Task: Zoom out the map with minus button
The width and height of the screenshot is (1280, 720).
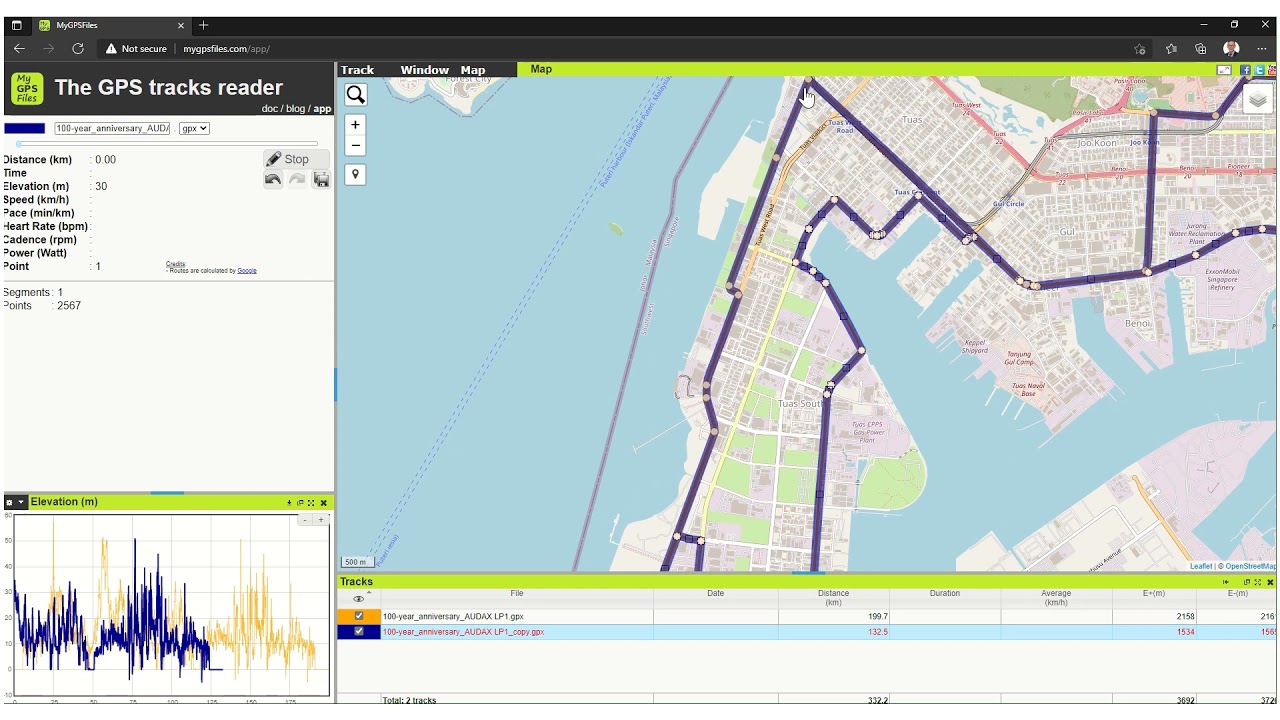Action: point(355,146)
